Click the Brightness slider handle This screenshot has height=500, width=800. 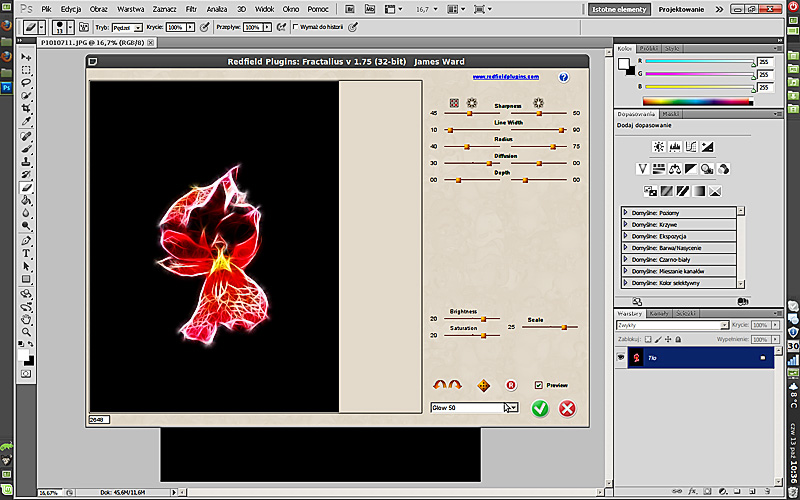click(x=483, y=318)
